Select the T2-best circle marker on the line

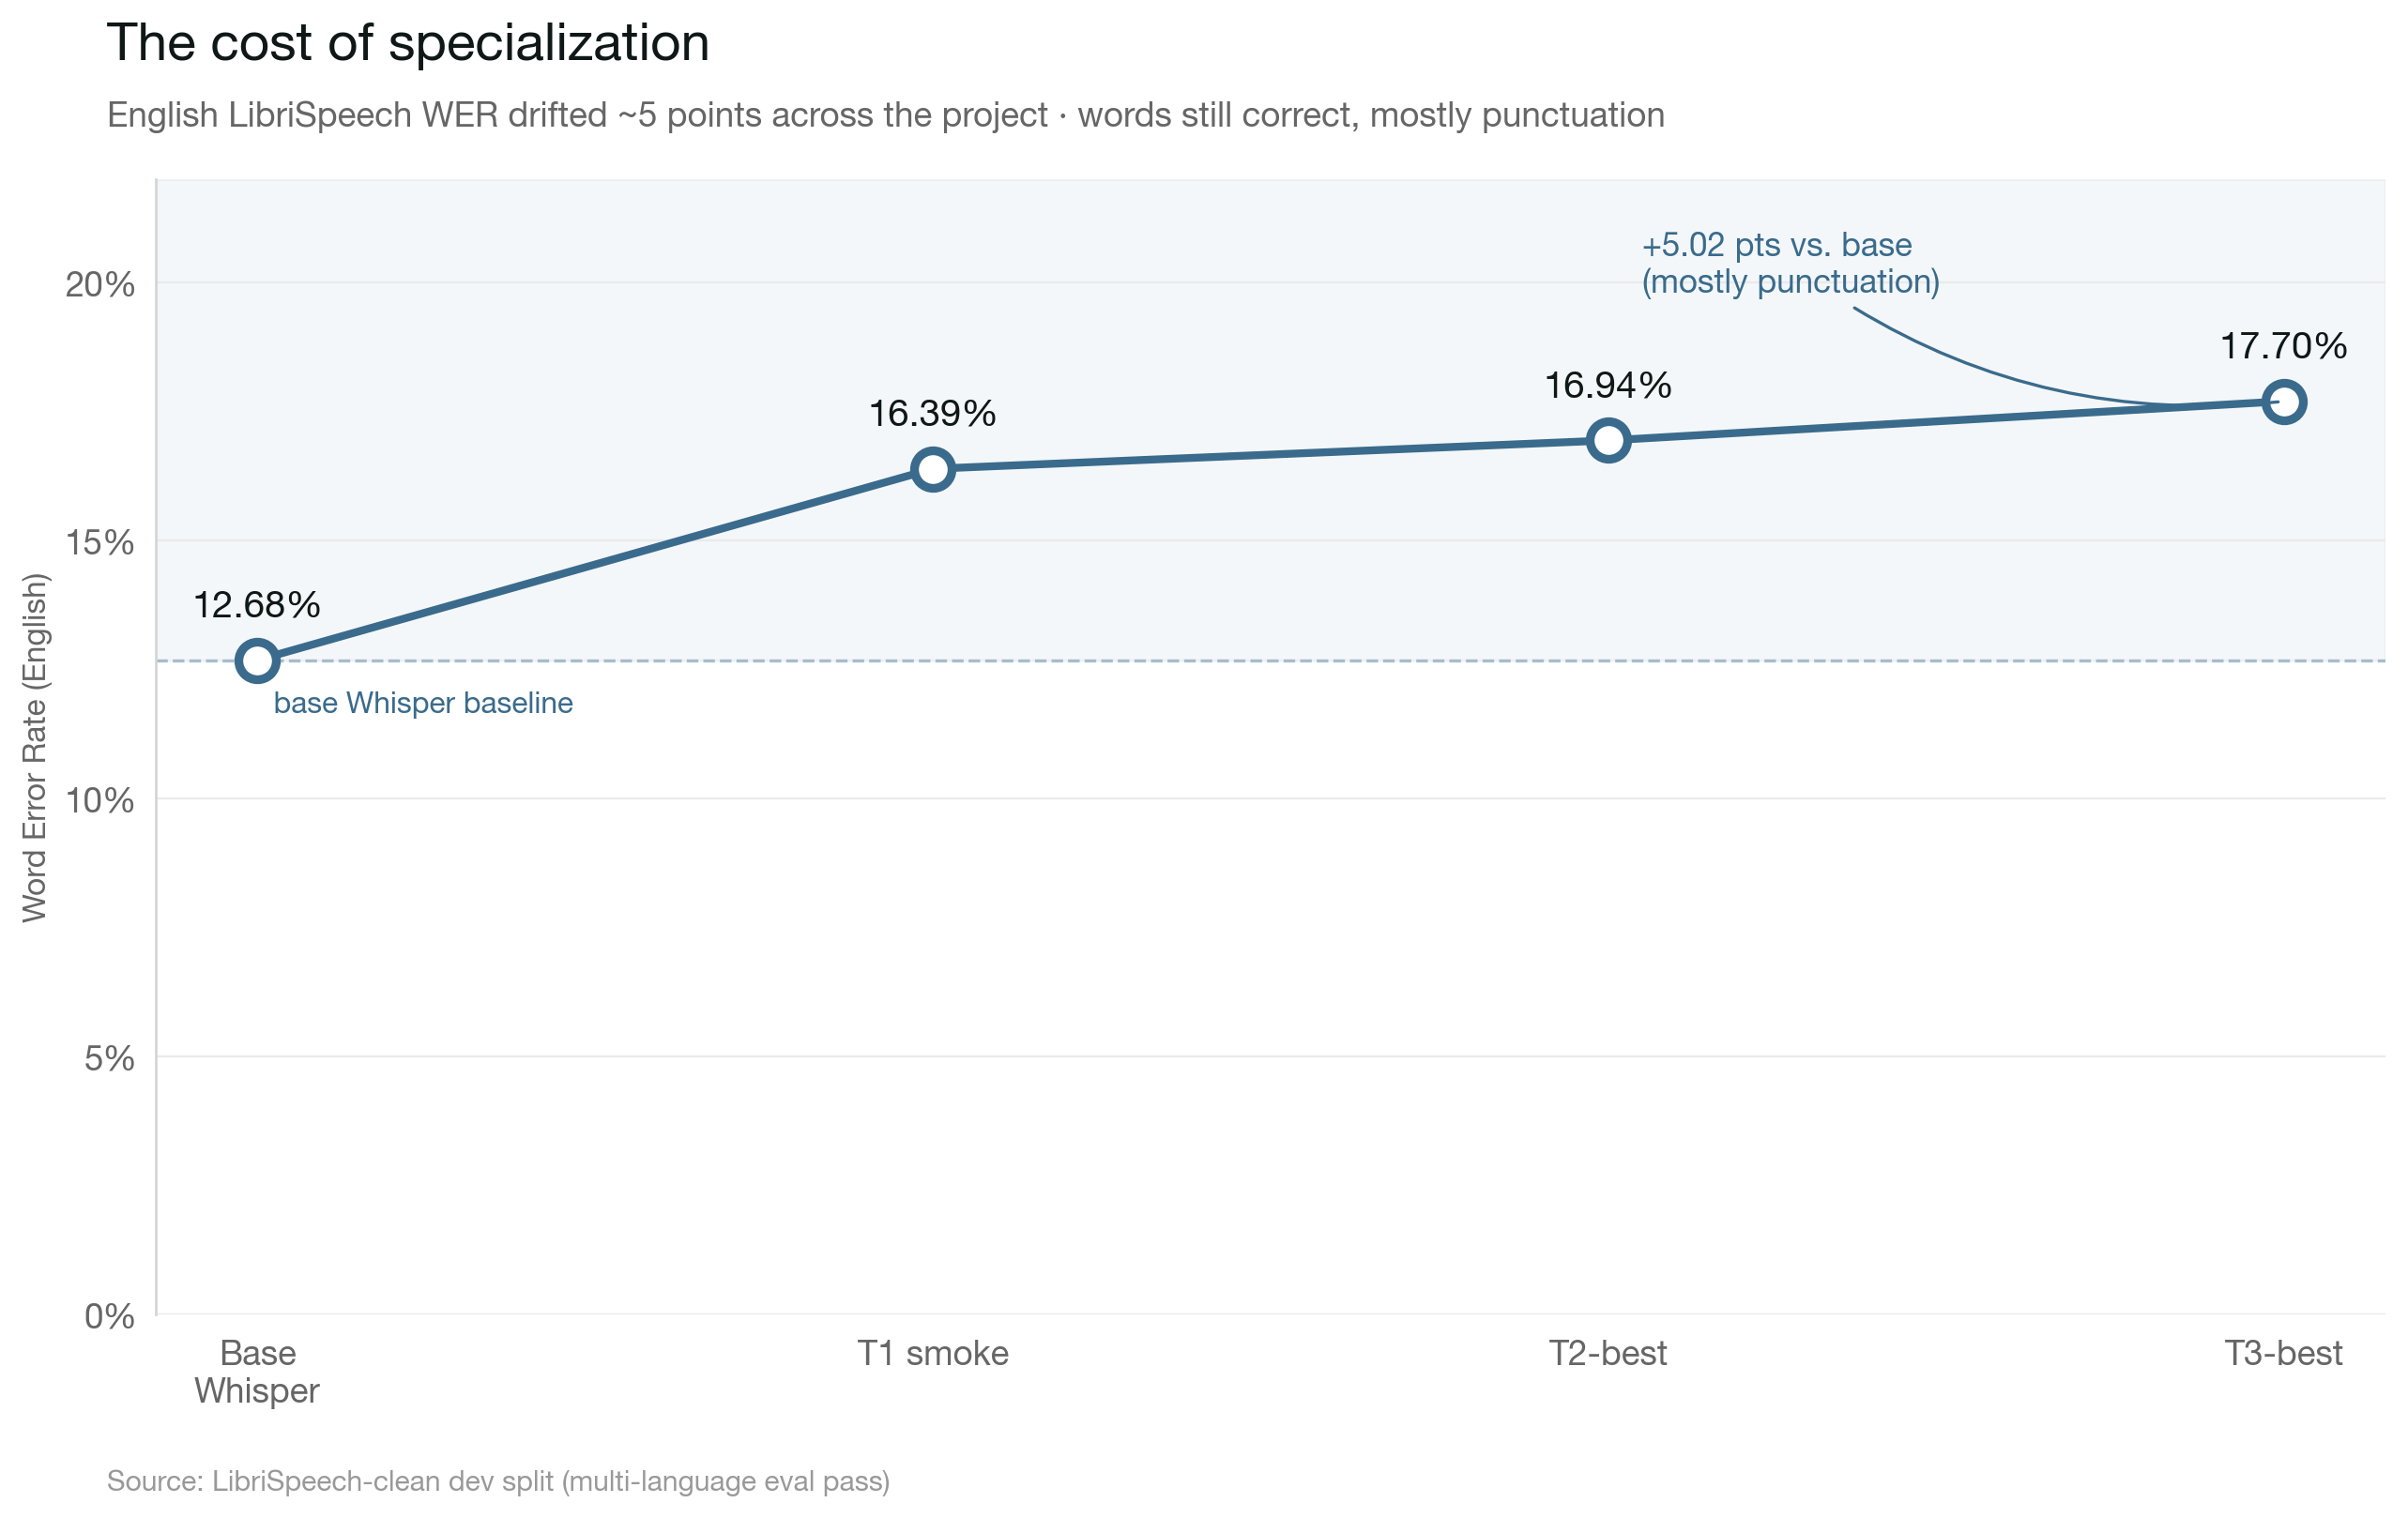[x=1608, y=440]
